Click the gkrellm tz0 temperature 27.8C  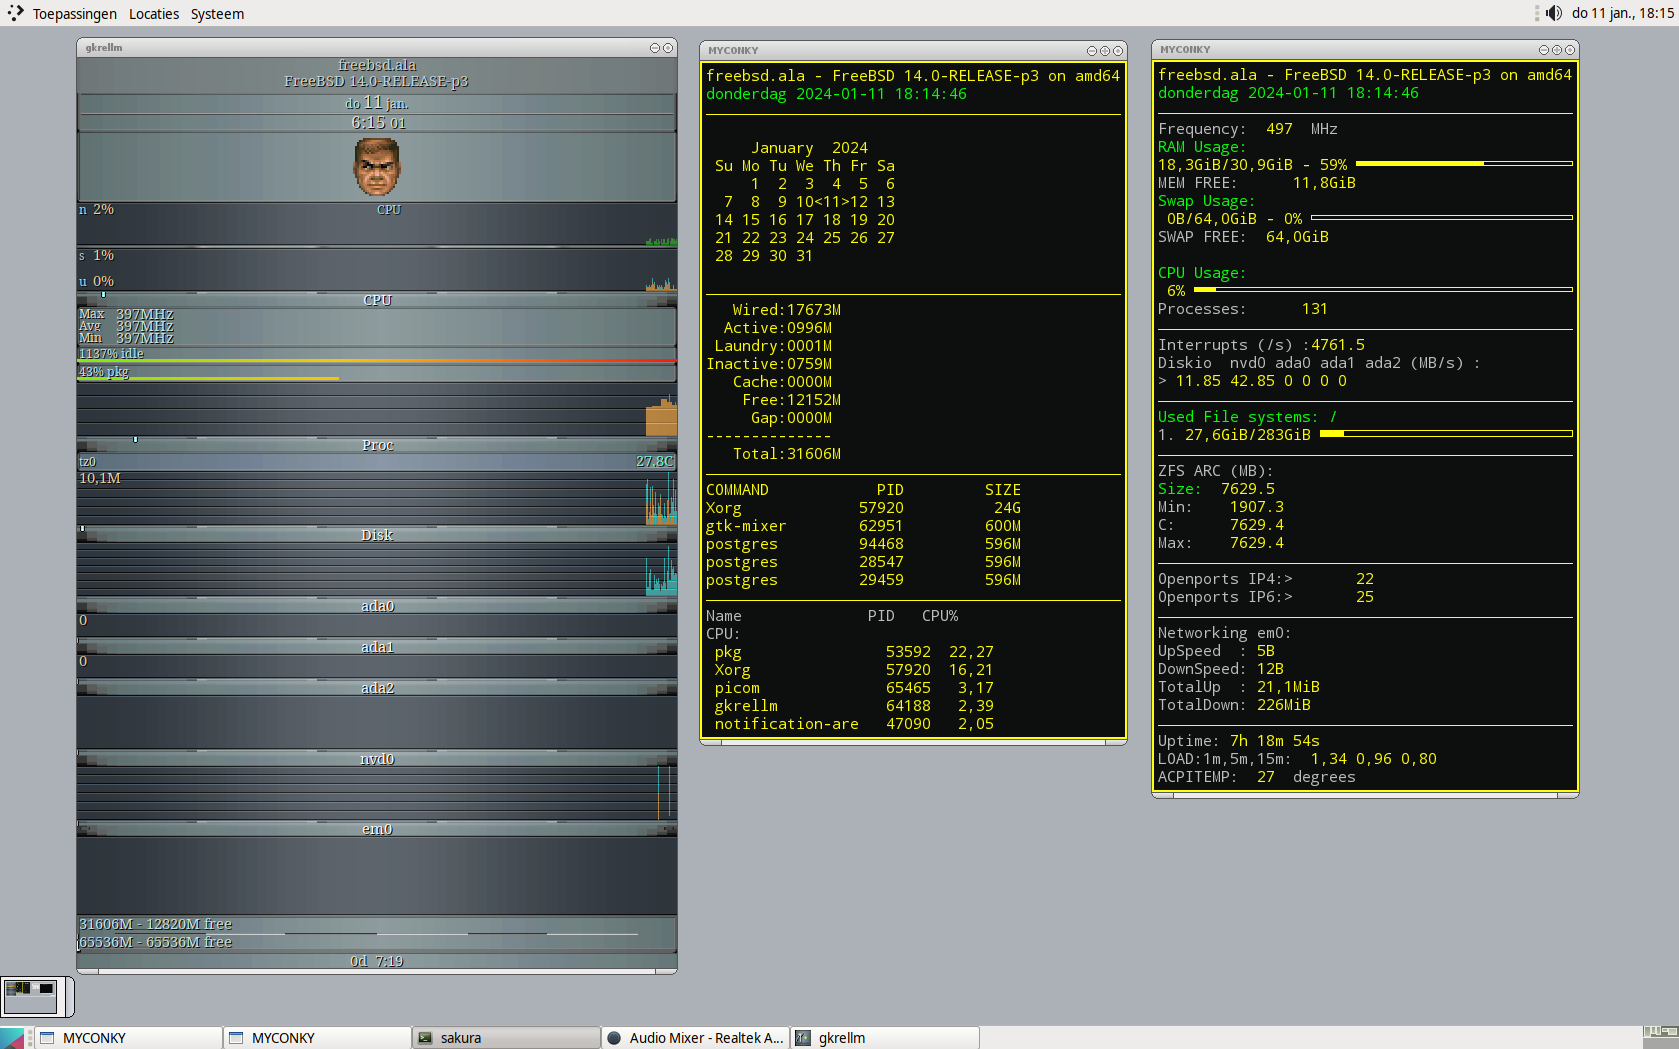click(x=655, y=461)
